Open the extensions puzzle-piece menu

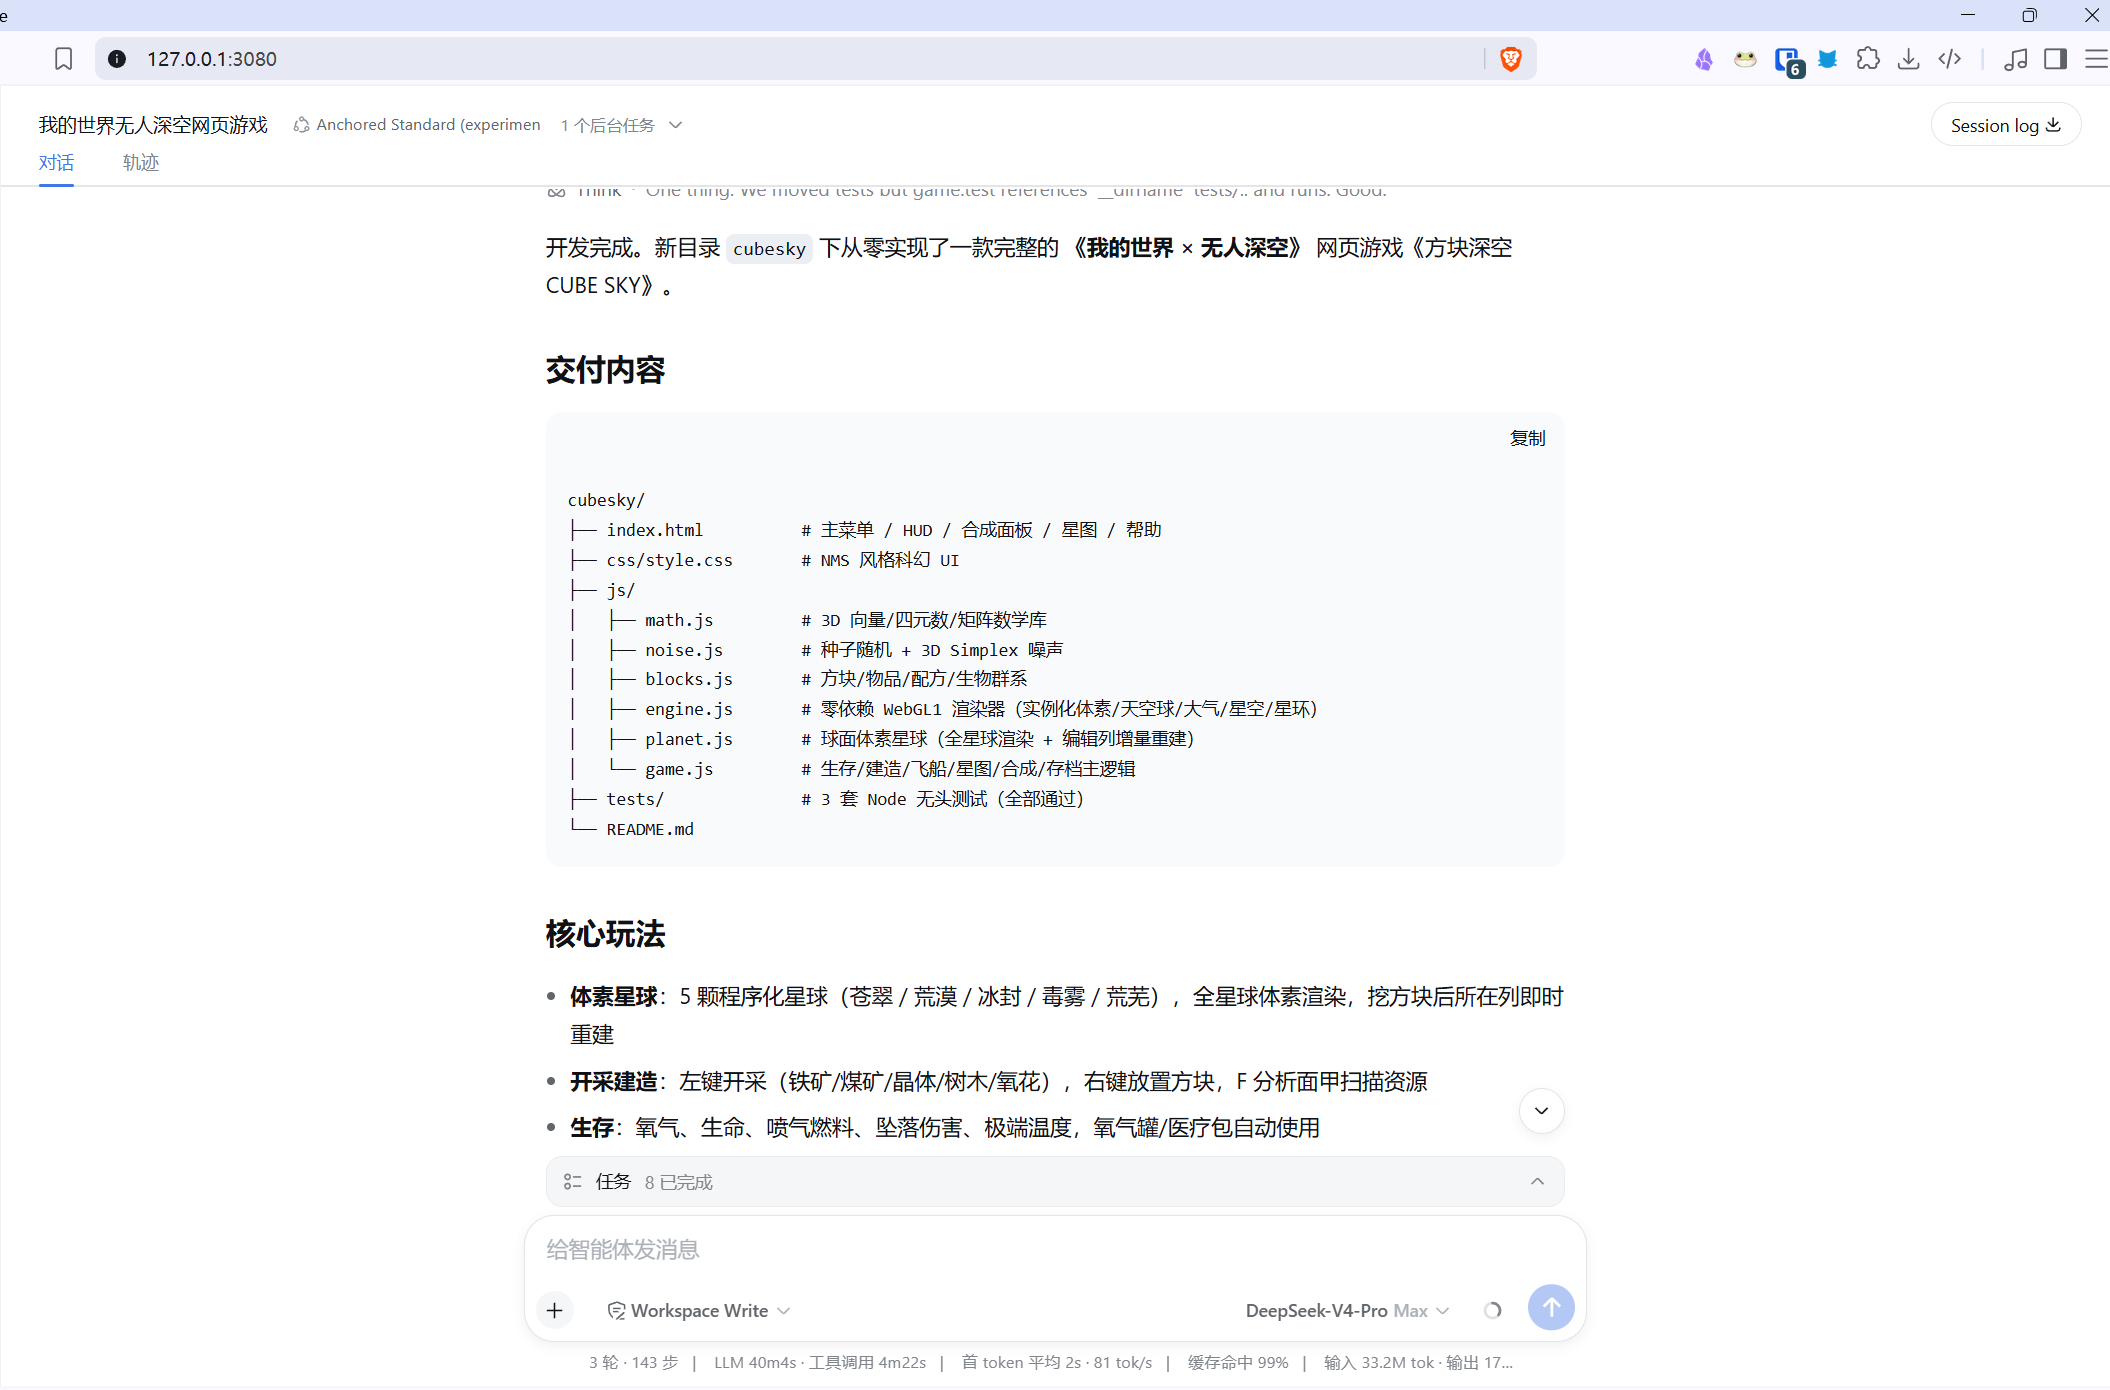click(1868, 59)
